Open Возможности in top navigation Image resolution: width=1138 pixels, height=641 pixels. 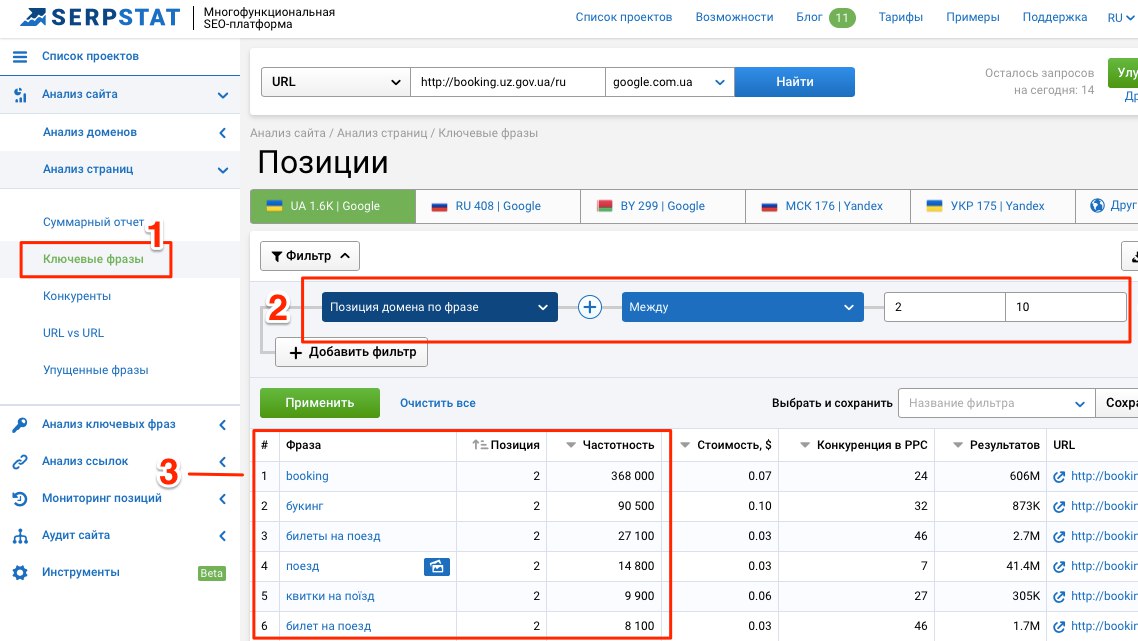coord(734,17)
